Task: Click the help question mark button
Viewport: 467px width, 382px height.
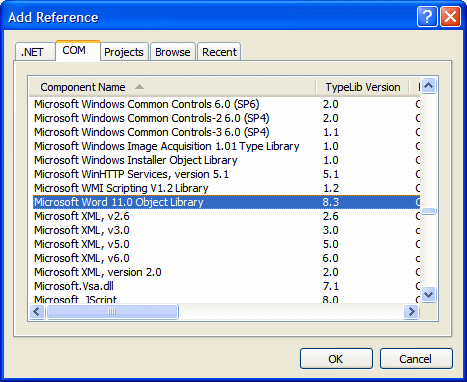Action: pos(427,16)
